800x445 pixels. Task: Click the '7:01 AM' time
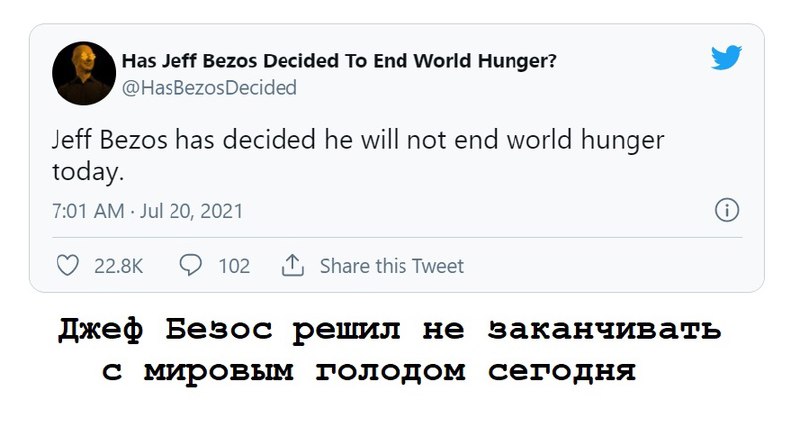[88, 212]
